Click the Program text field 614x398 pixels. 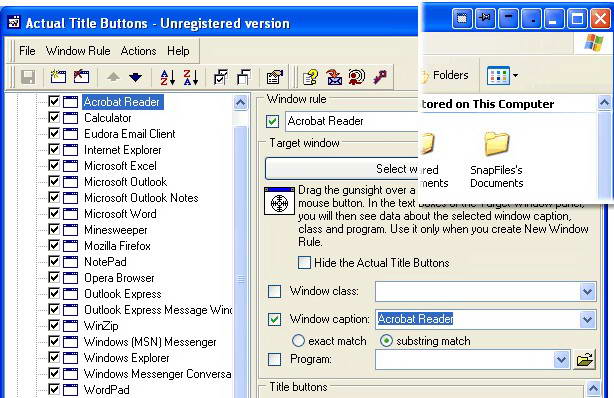click(464, 359)
